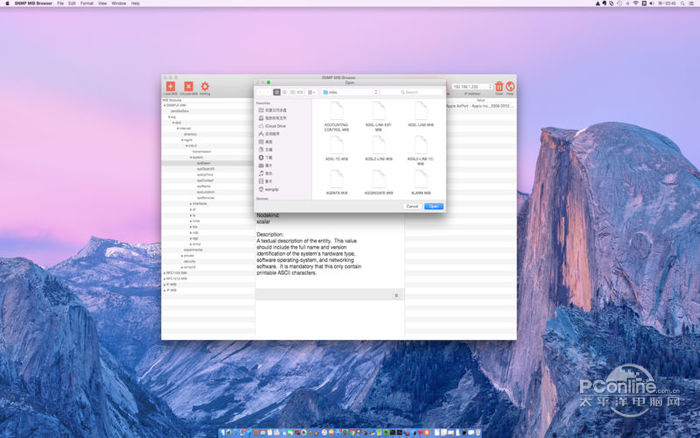Click the Help icon in toolbar

[510, 87]
